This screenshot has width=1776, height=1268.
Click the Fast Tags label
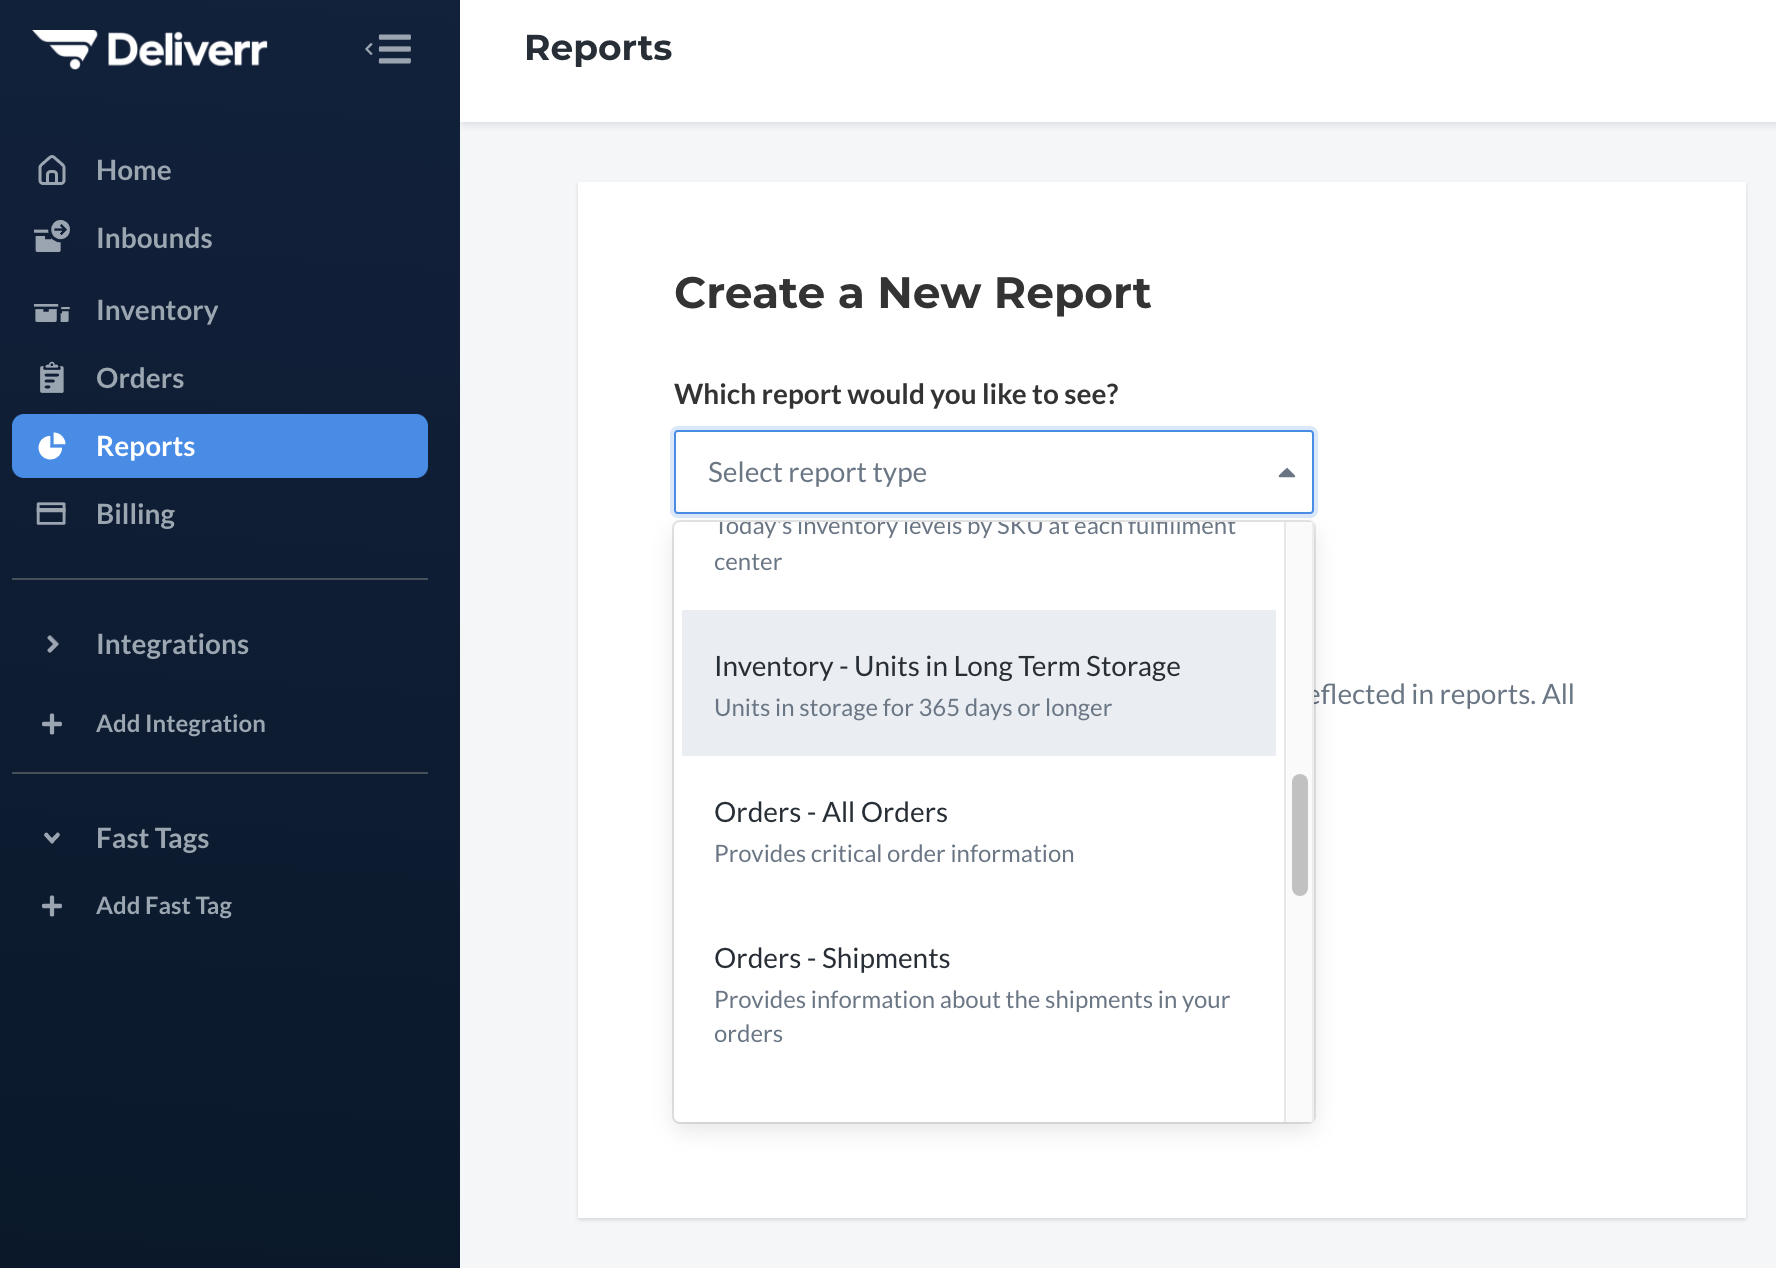coord(152,838)
